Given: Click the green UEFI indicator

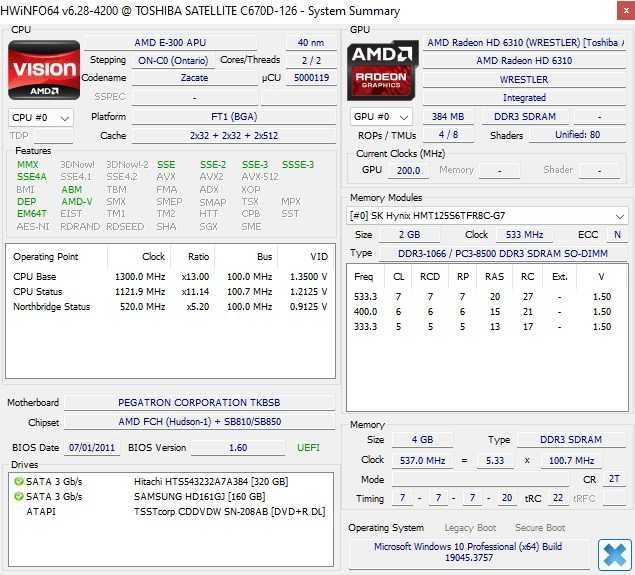Looking at the screenshot, I should (308, 448).
